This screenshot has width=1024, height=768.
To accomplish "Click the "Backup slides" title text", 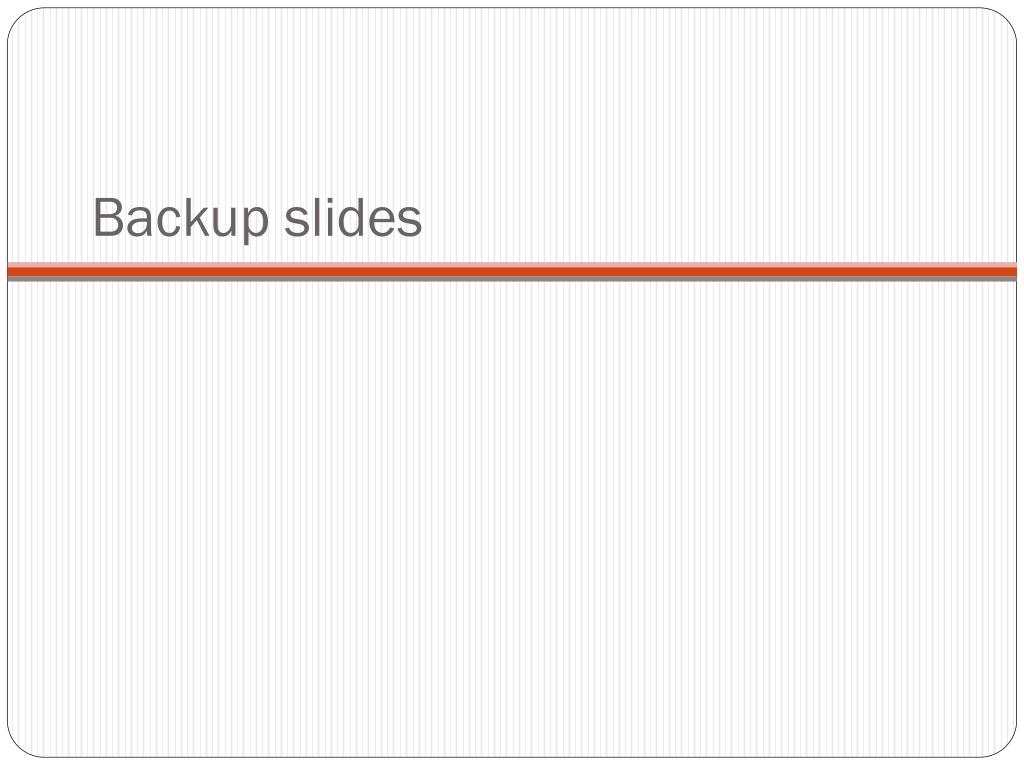I will (x=257, y=219).
